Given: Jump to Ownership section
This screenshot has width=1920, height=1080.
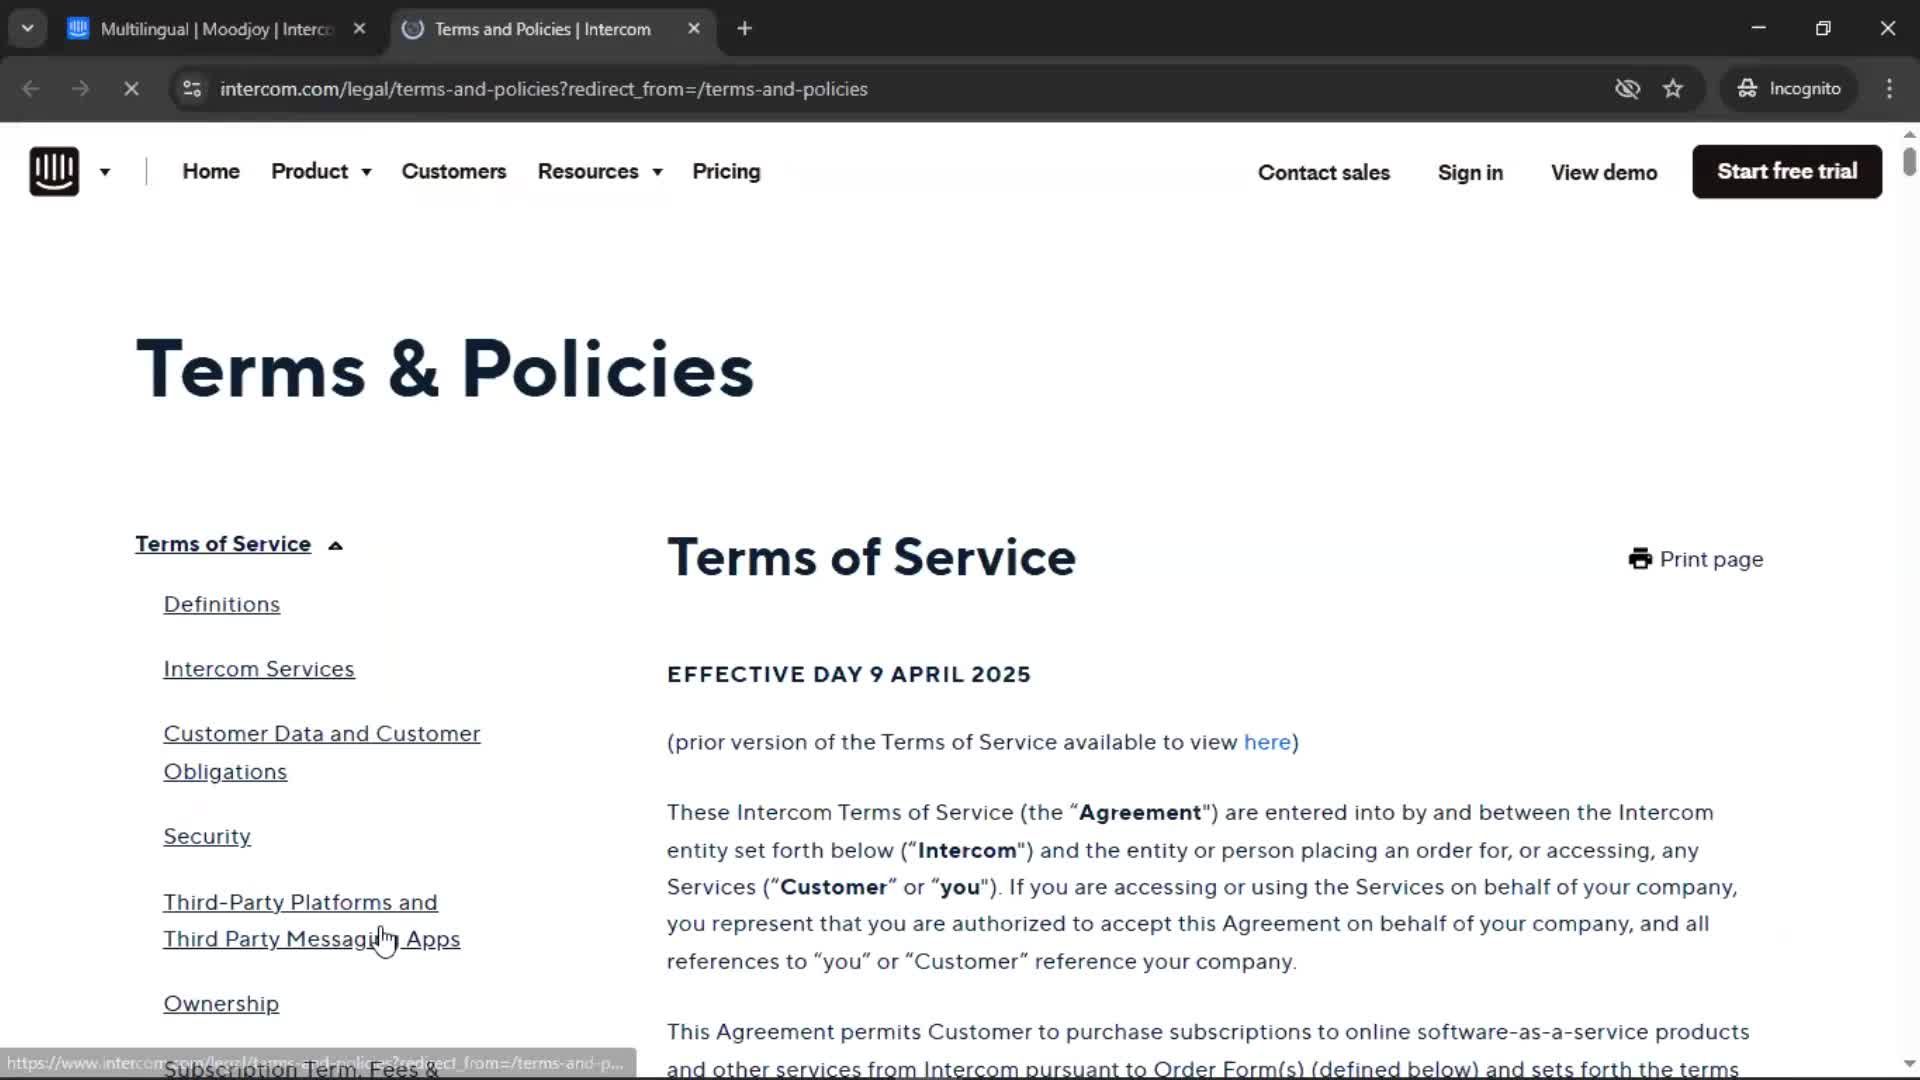Looking at the screenshot, I should (221, 1003).
